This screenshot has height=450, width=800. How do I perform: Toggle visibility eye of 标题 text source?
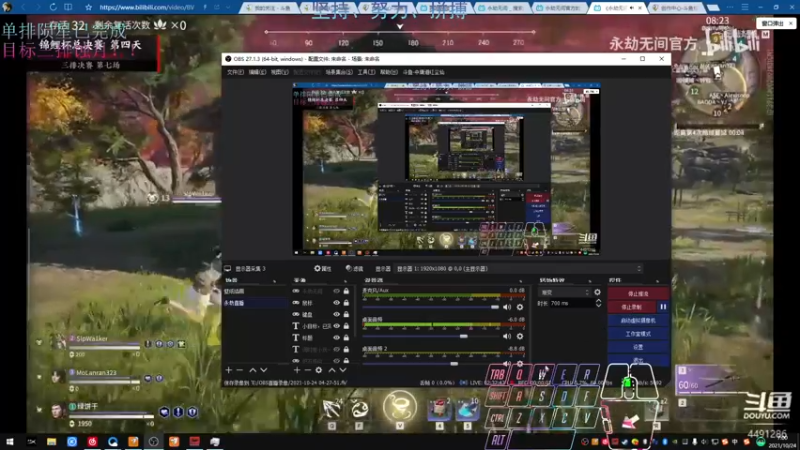pyautogui.click(x=336, y=337)
